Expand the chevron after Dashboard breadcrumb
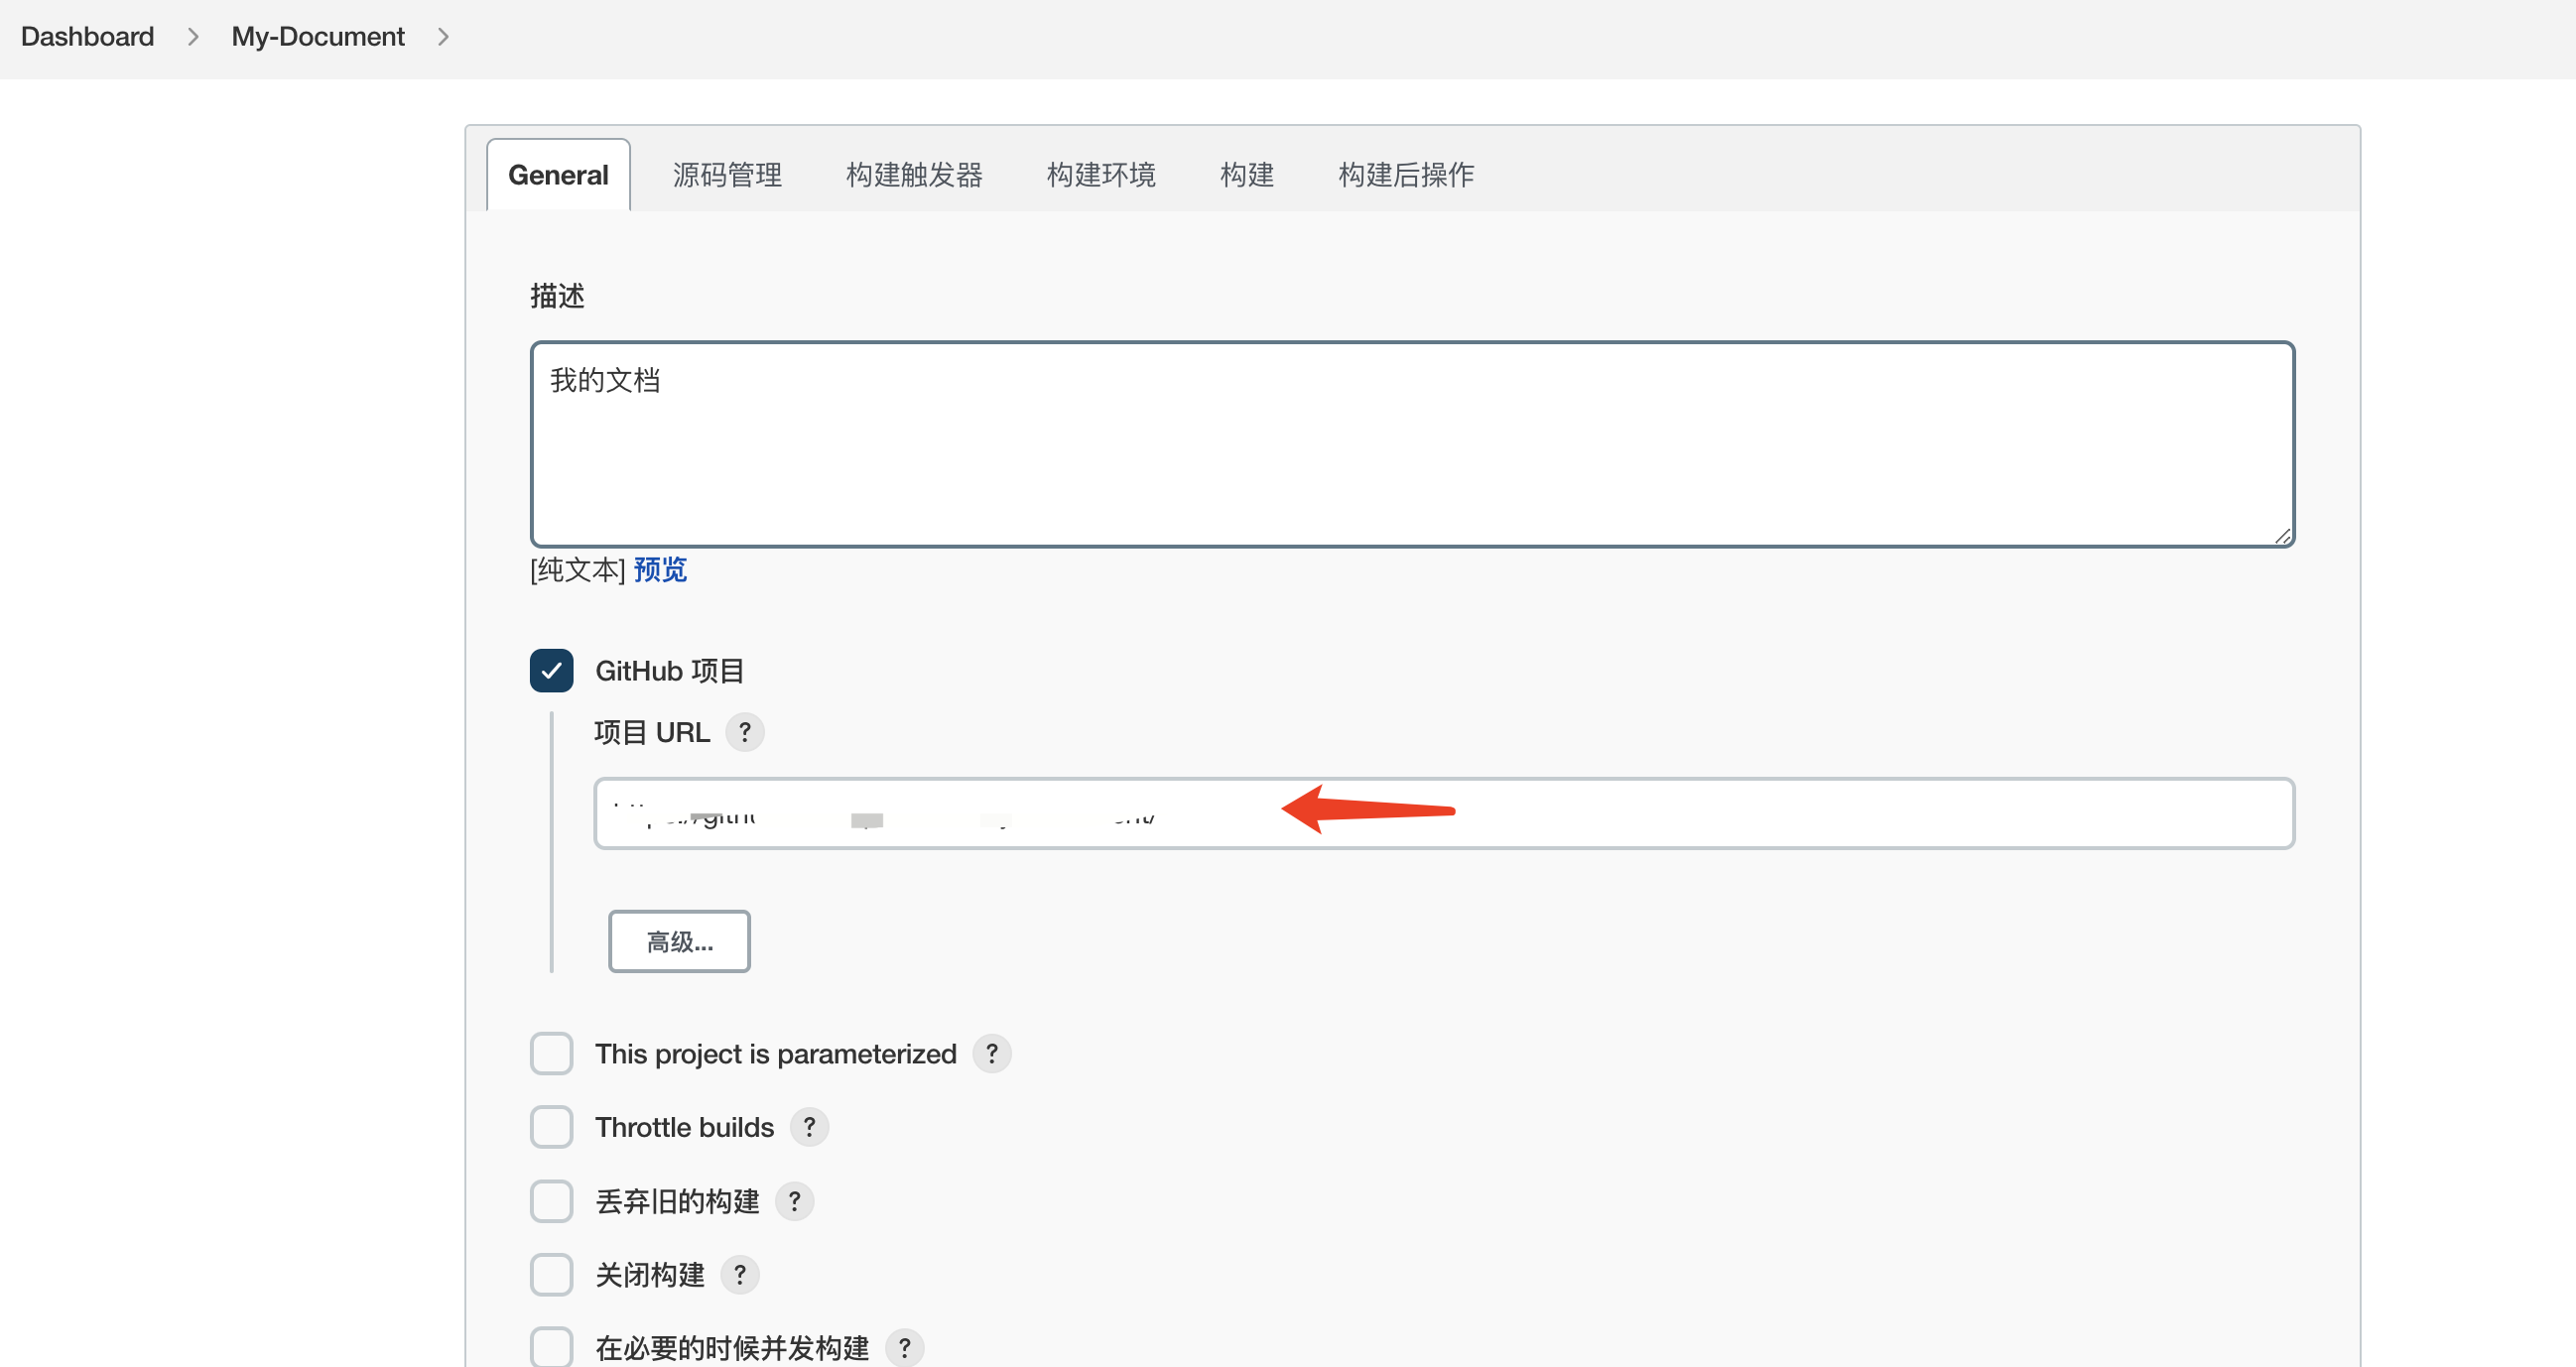Viewport: 2576px width, 1367px height. point(193,37)
